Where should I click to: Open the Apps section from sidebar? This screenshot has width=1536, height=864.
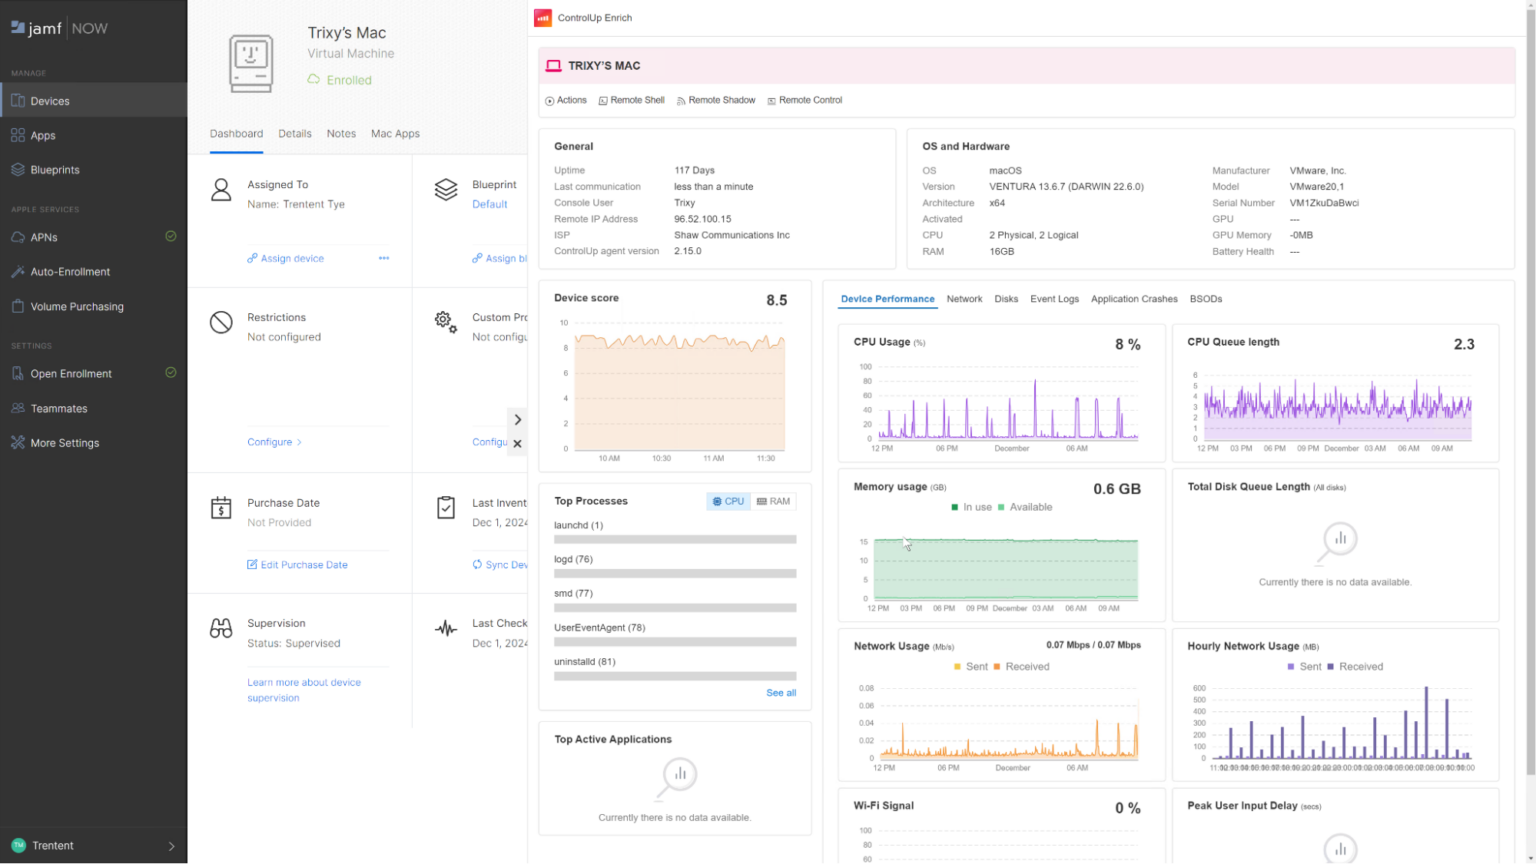40,135
